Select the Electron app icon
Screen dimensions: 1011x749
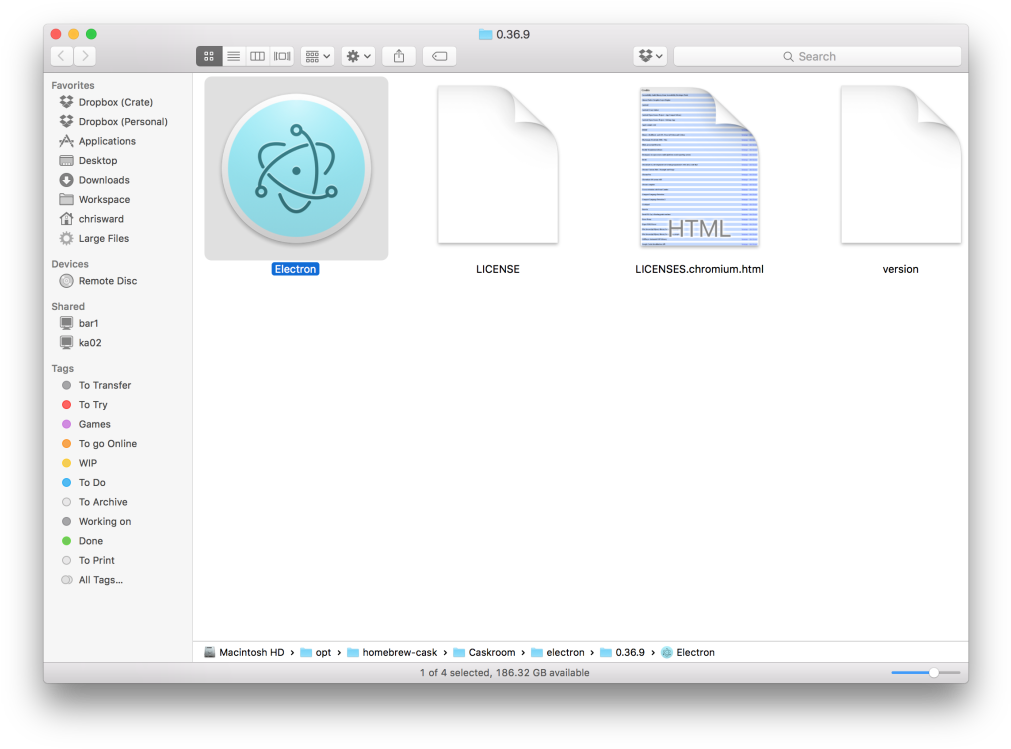[297, 169]
